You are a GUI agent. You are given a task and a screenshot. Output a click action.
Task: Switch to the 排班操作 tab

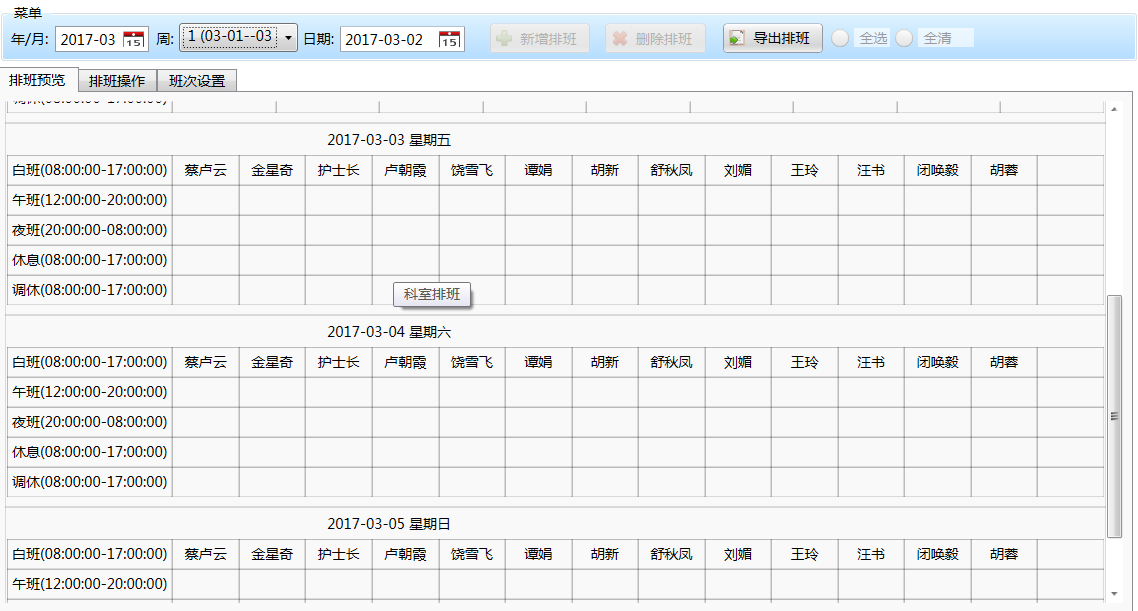point(117,81)
